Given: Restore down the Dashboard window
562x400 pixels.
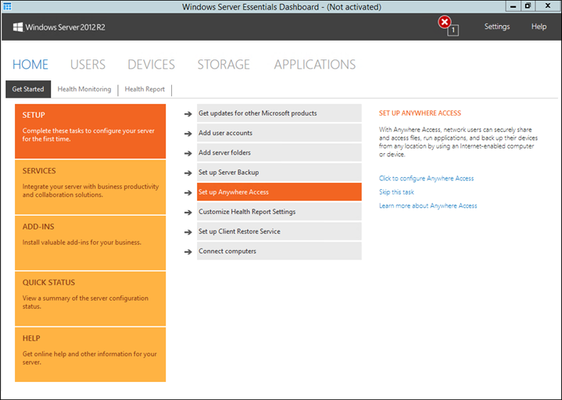Looking at the screenshot, I should tap(528, 6).
